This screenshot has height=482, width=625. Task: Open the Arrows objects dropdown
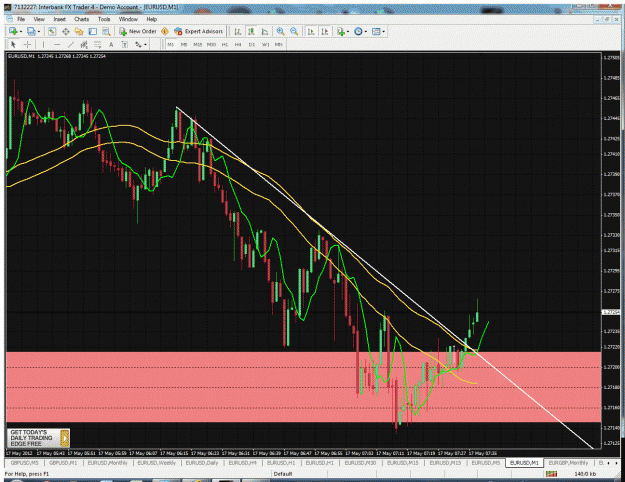click(141, 45)
